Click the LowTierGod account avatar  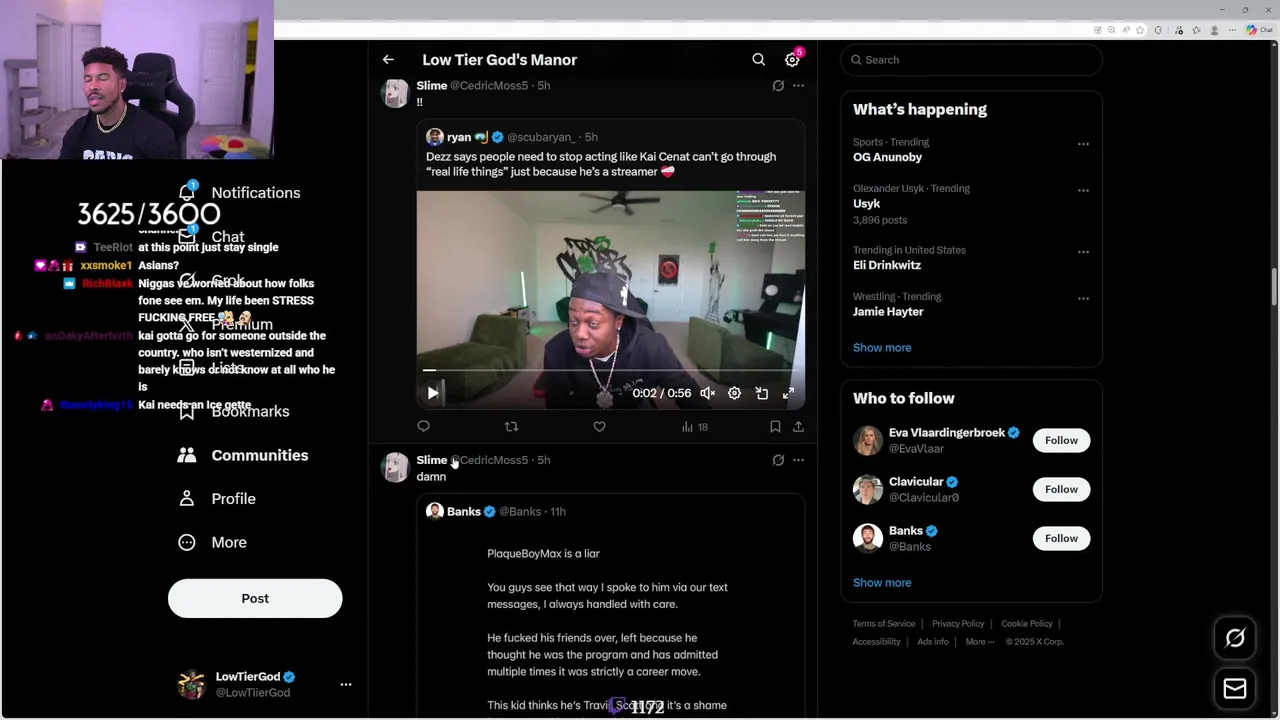point(191,685)
